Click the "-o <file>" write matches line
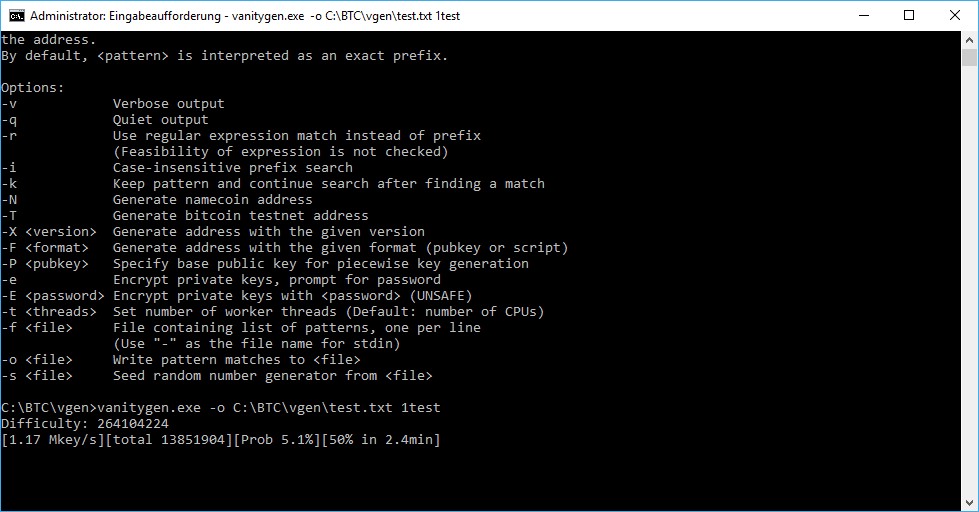The height and width of the screenshot is (512, 979). click(181, 360)
